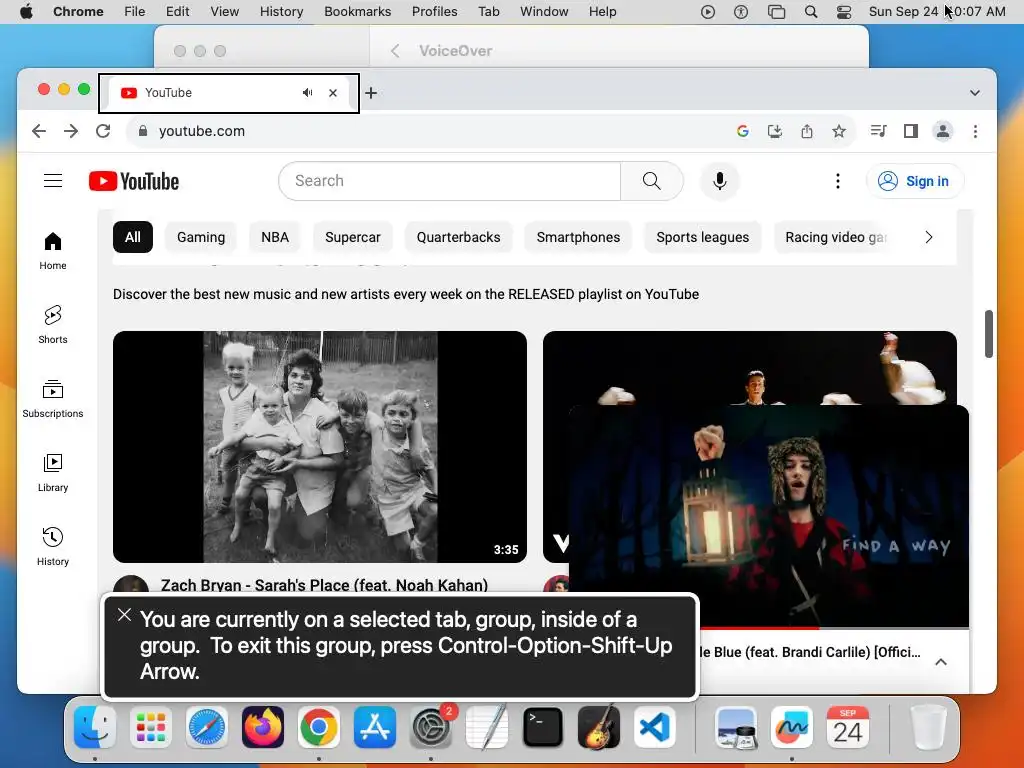Open the YouTube hamburger guide menu
This screenshot has width=1024, height=768.
point(53,181)
